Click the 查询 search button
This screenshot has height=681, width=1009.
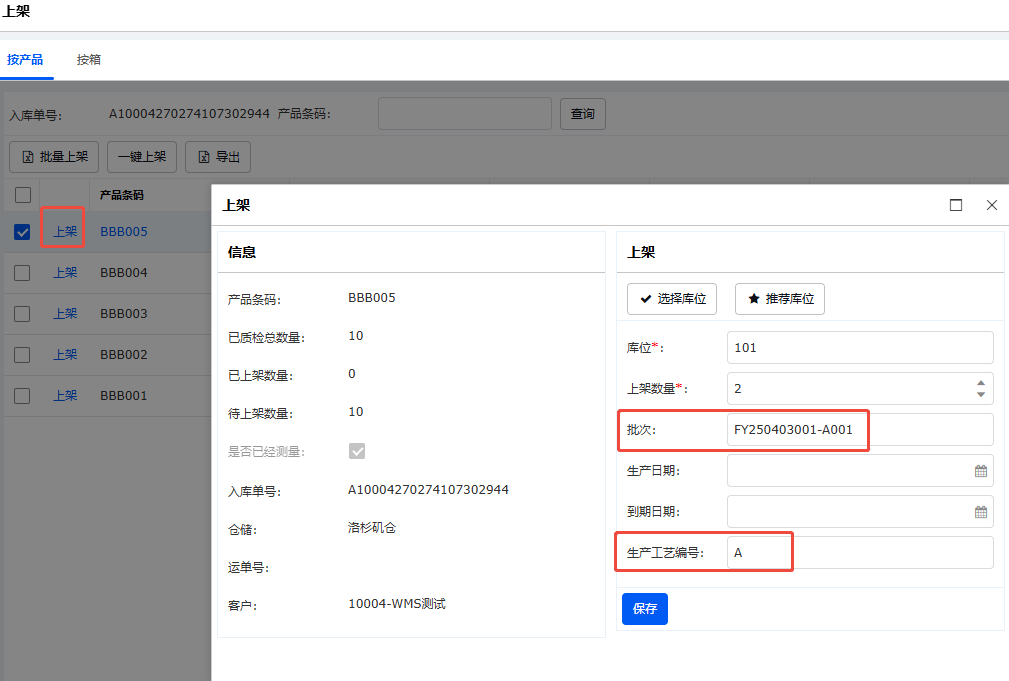583,114
